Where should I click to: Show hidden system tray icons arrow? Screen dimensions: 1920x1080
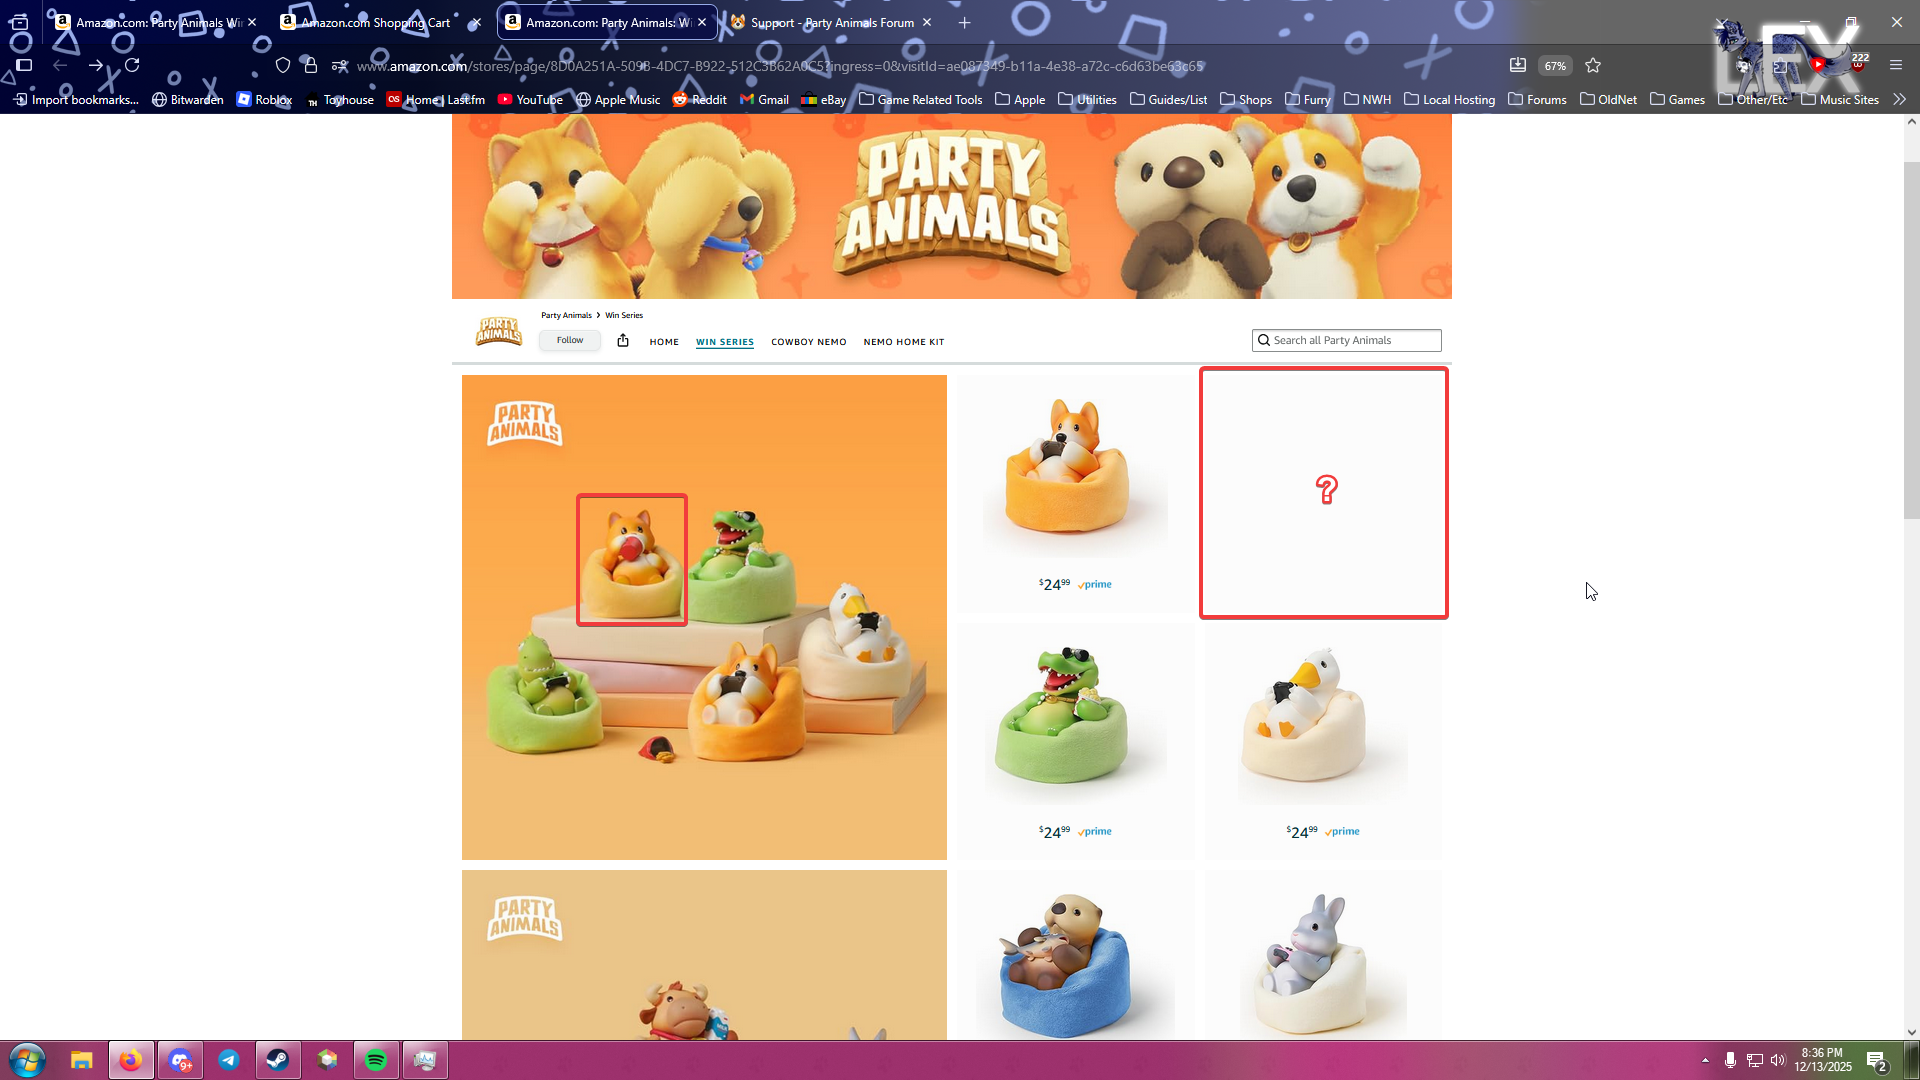[1705, 1060]
